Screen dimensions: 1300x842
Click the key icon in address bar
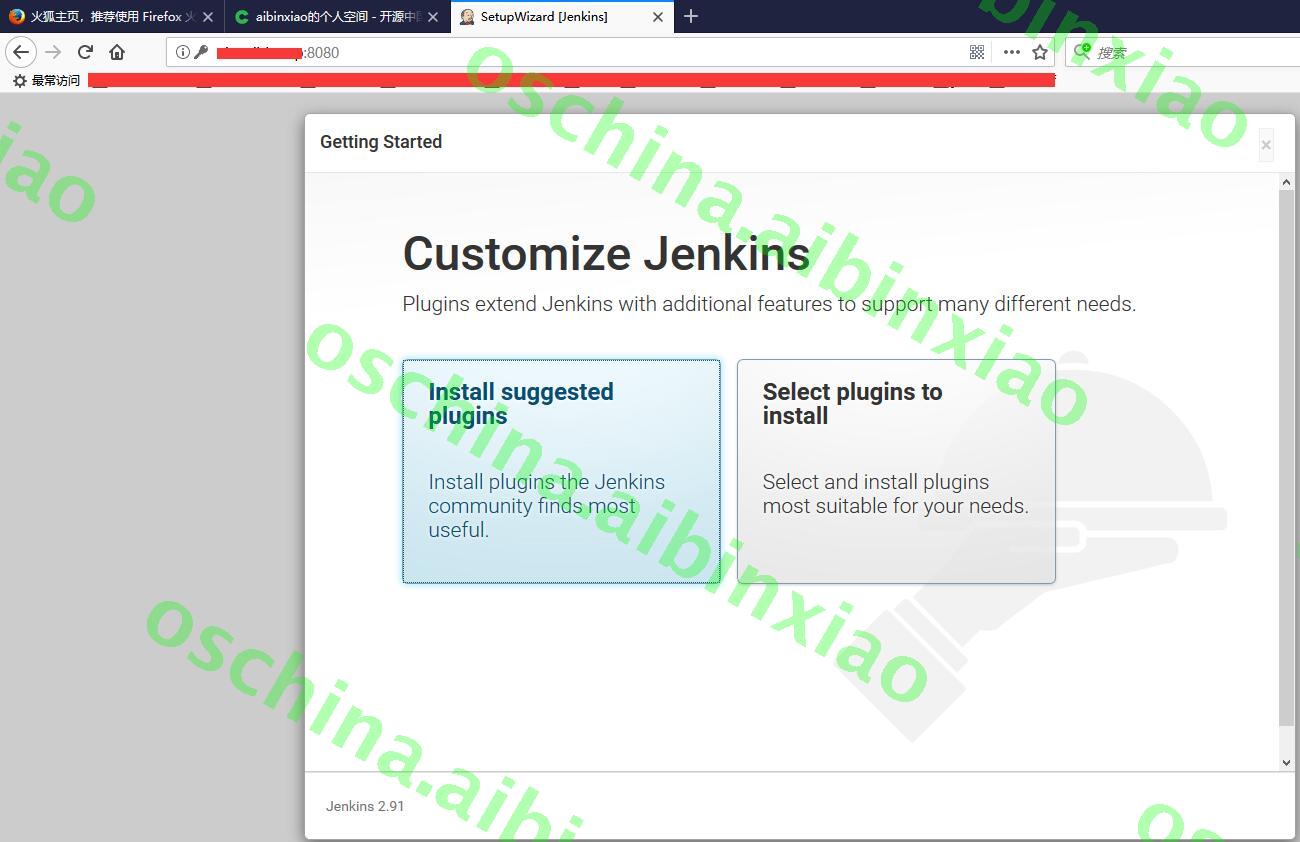pyautogui.click(x=201, y=52)
